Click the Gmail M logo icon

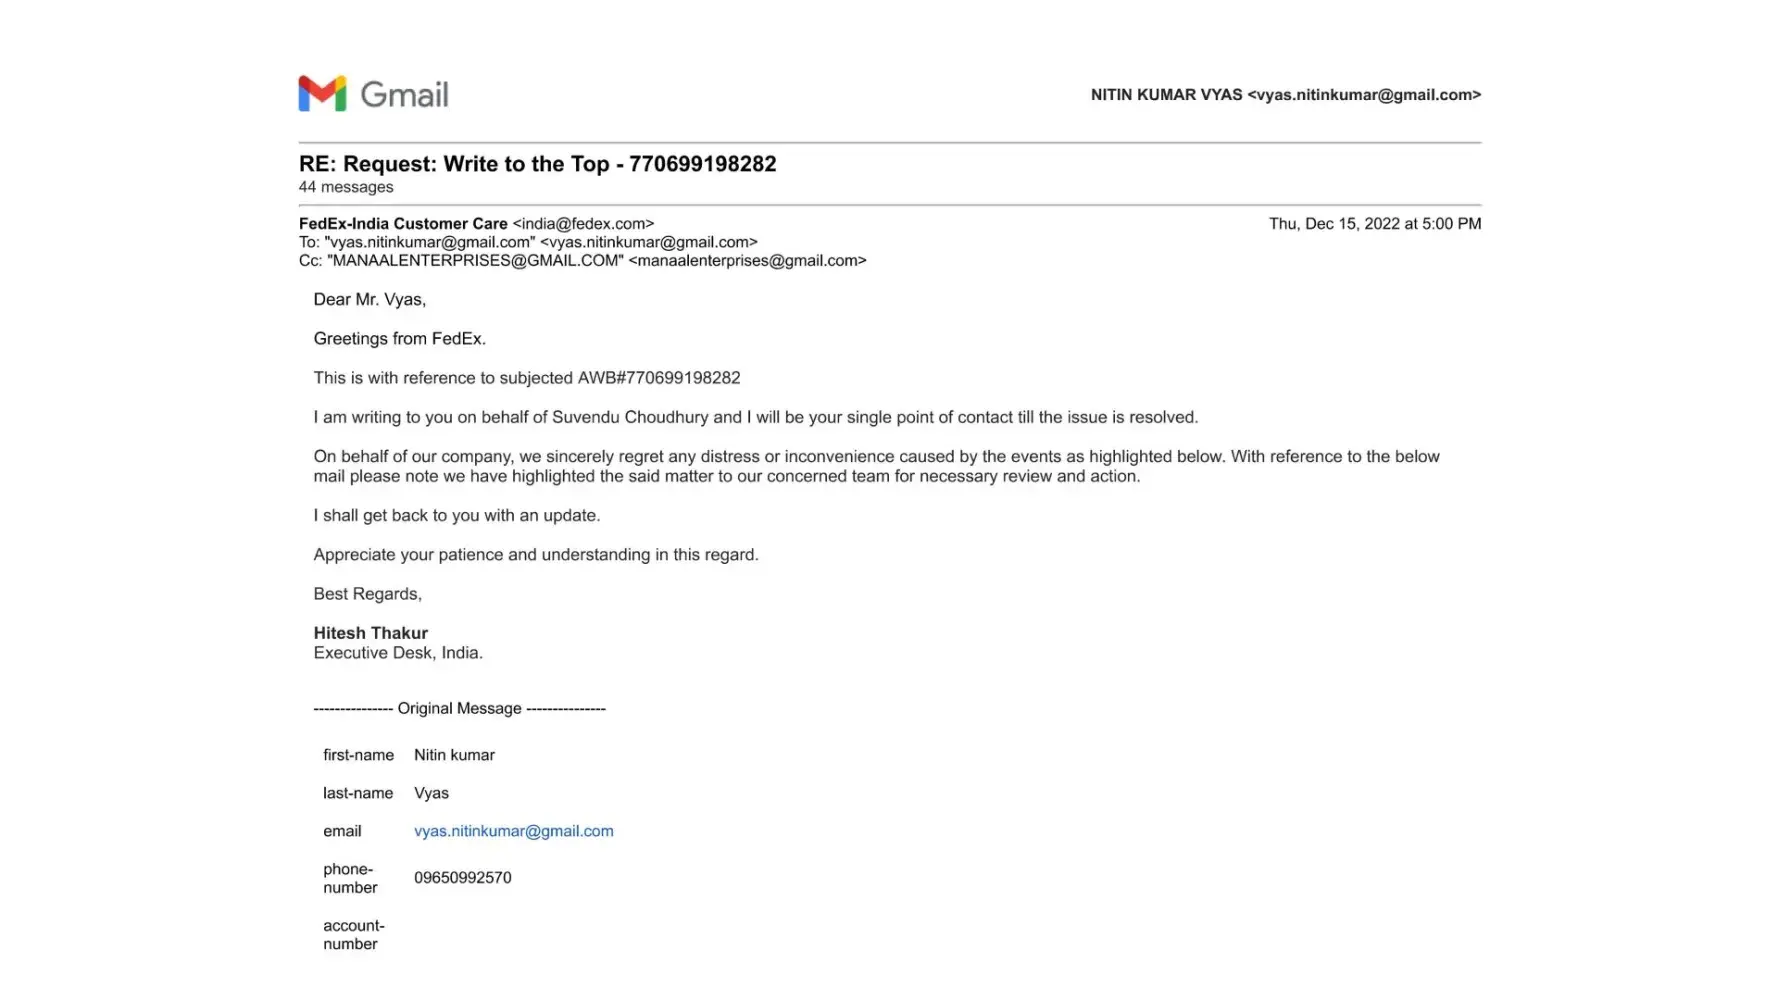[x=322, y=94]
